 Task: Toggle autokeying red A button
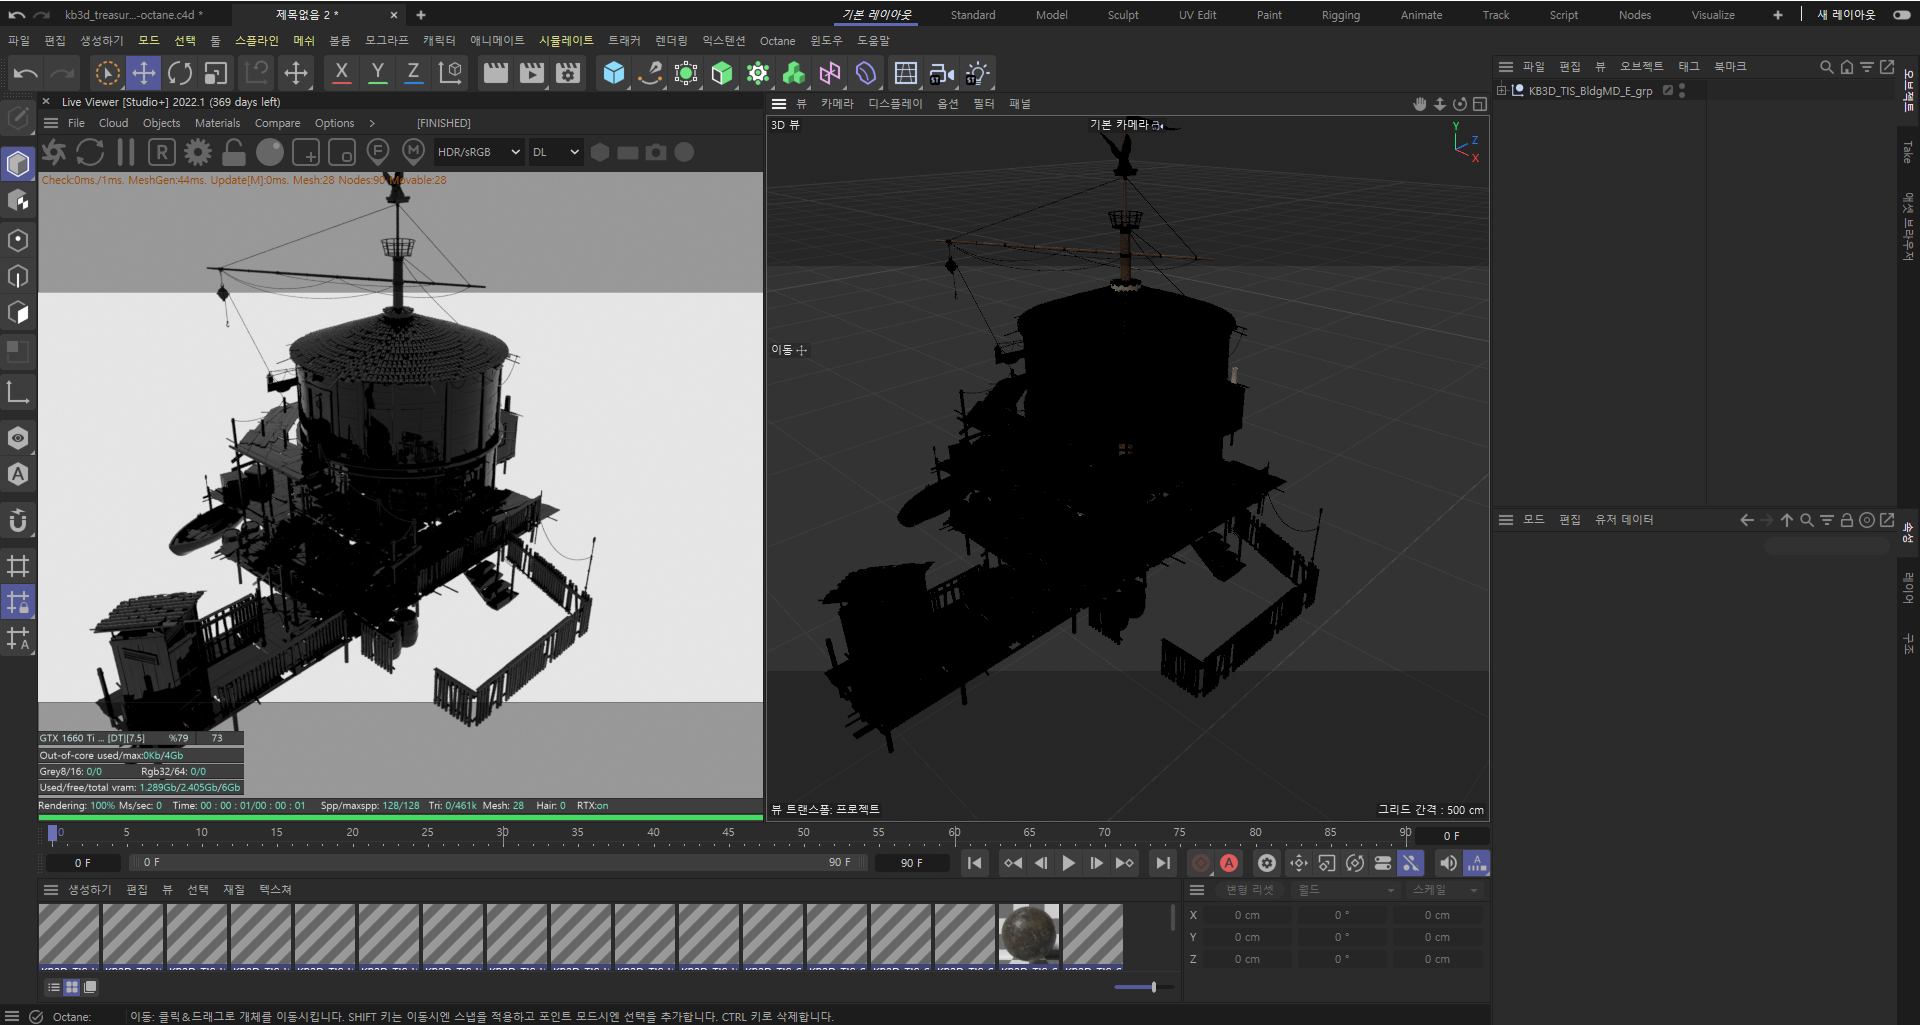1229,863
